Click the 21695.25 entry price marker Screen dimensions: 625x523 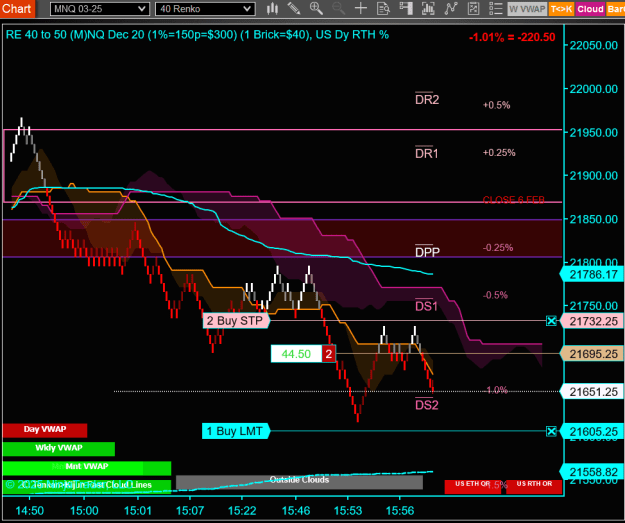(x=593, y=354)
